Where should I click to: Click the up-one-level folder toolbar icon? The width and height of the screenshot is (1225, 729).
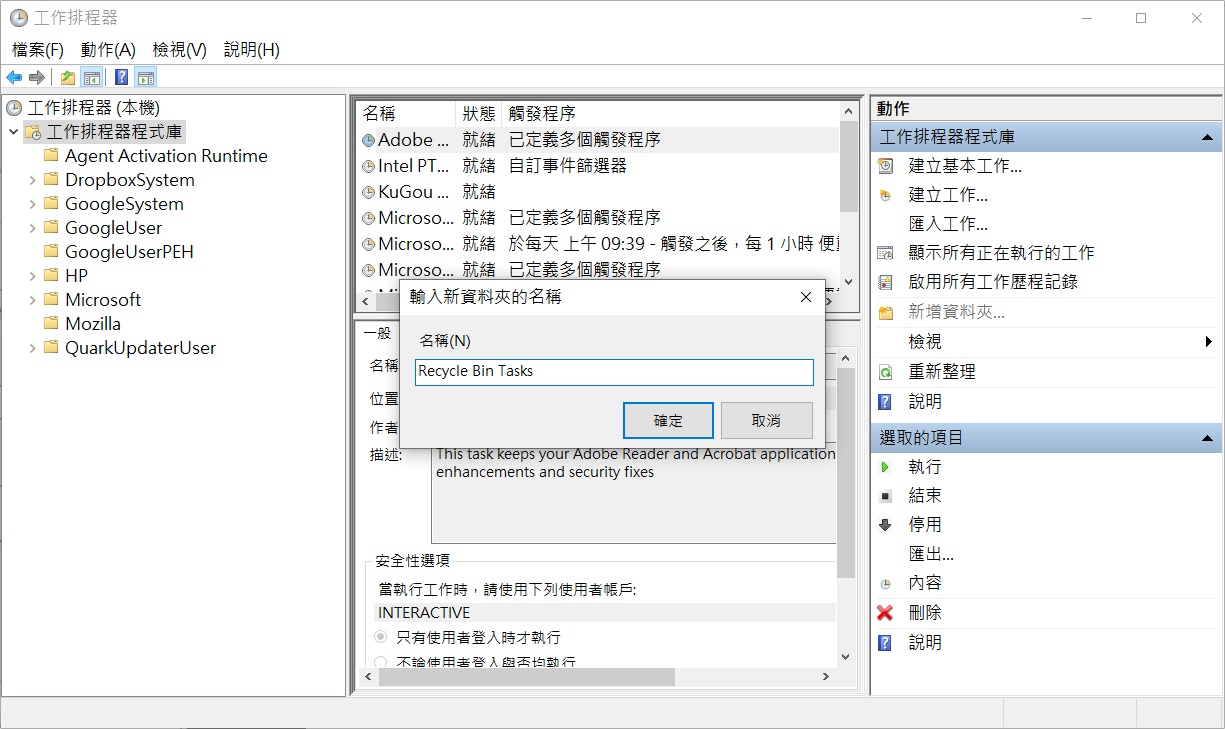(x=68, y=78)
